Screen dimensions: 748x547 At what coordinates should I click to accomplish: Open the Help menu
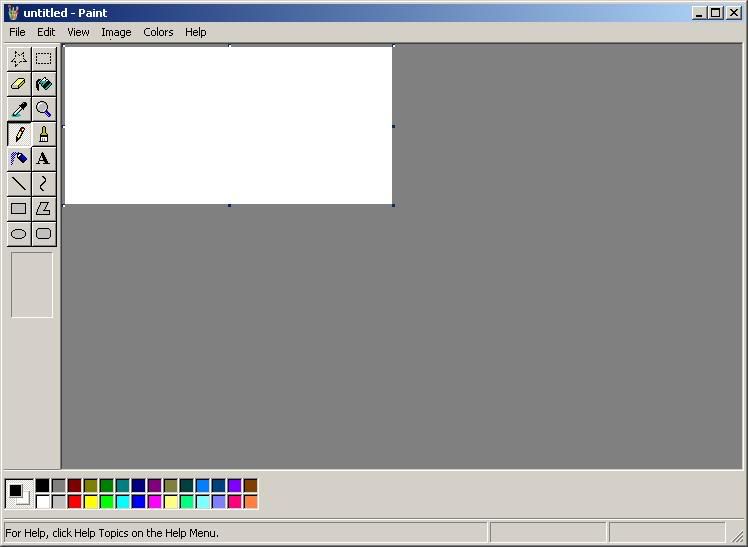196,32
